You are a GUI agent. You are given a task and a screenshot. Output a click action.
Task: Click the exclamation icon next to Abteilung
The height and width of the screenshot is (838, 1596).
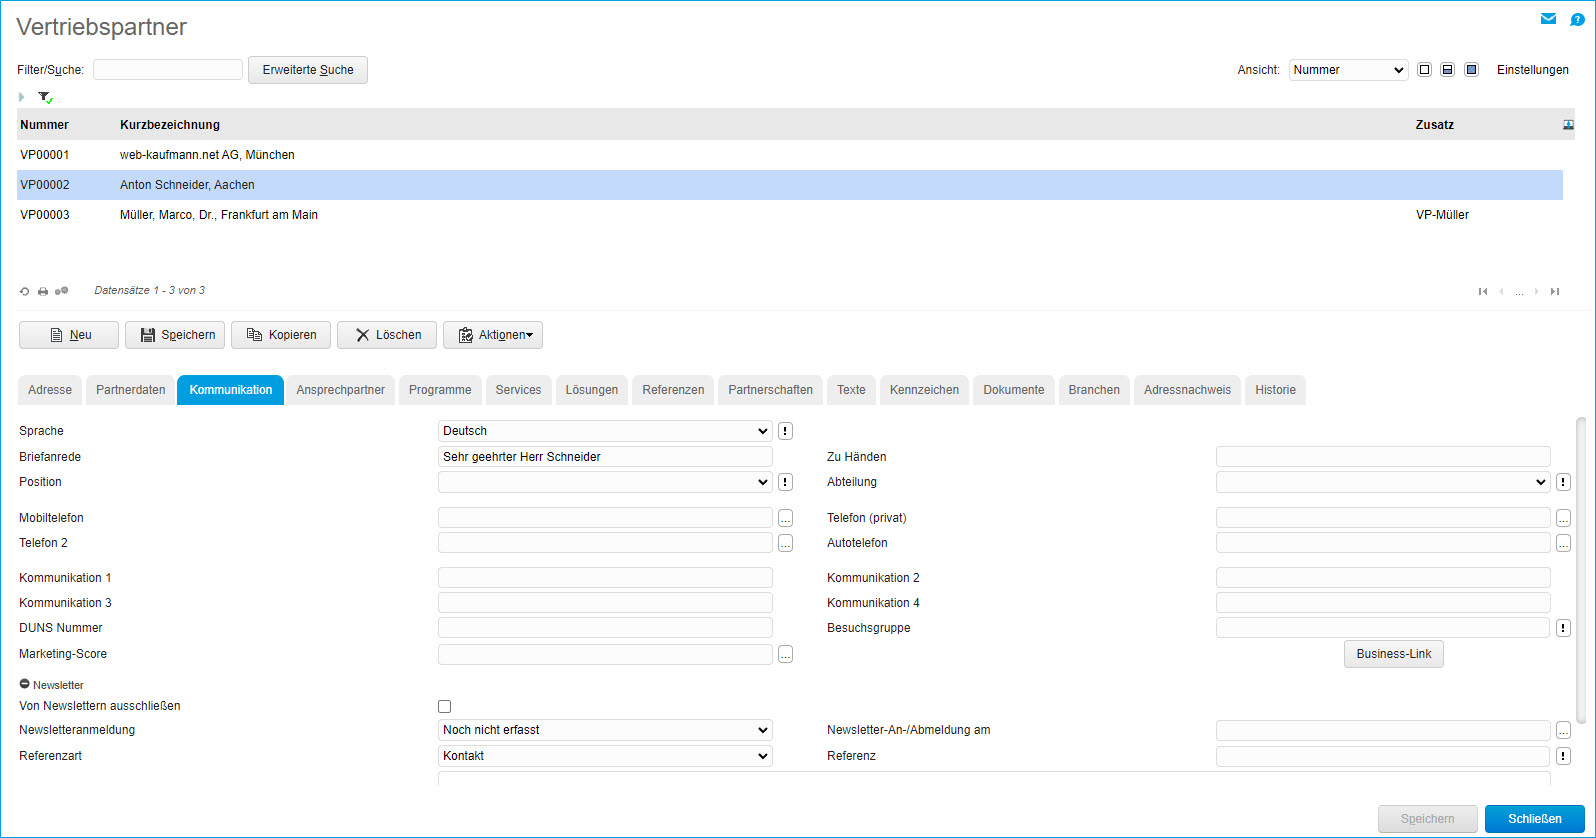tap(1563, 482)
